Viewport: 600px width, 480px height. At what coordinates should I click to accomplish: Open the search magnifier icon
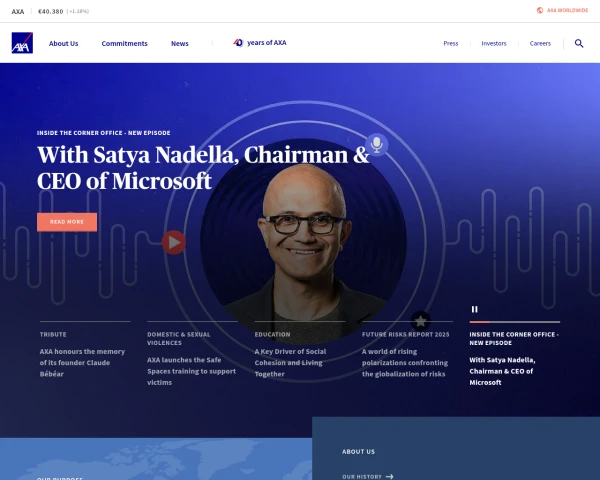point(579,43)
